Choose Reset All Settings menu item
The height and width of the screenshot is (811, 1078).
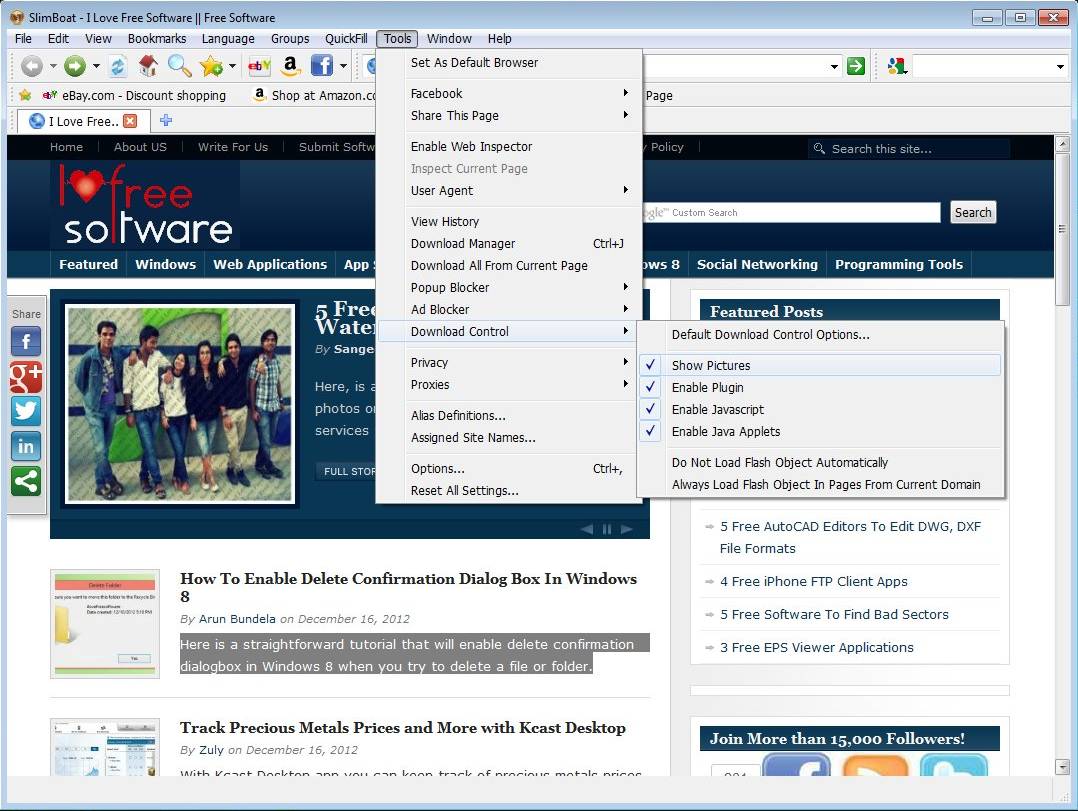507,489
